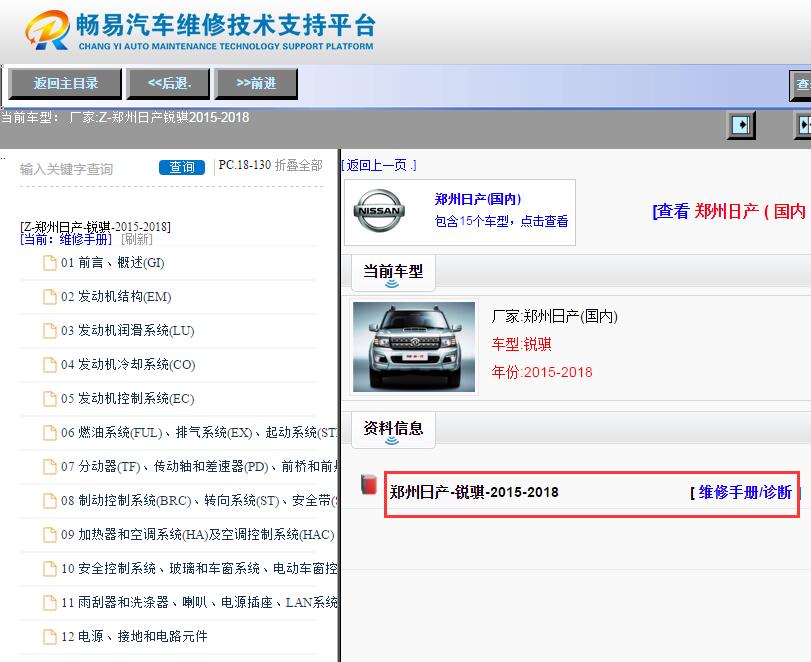Screen dimensions: 811x662
Task: Open 11 雨刮器和洗涤器、喇叭 chapter
Action: point(199,603)
